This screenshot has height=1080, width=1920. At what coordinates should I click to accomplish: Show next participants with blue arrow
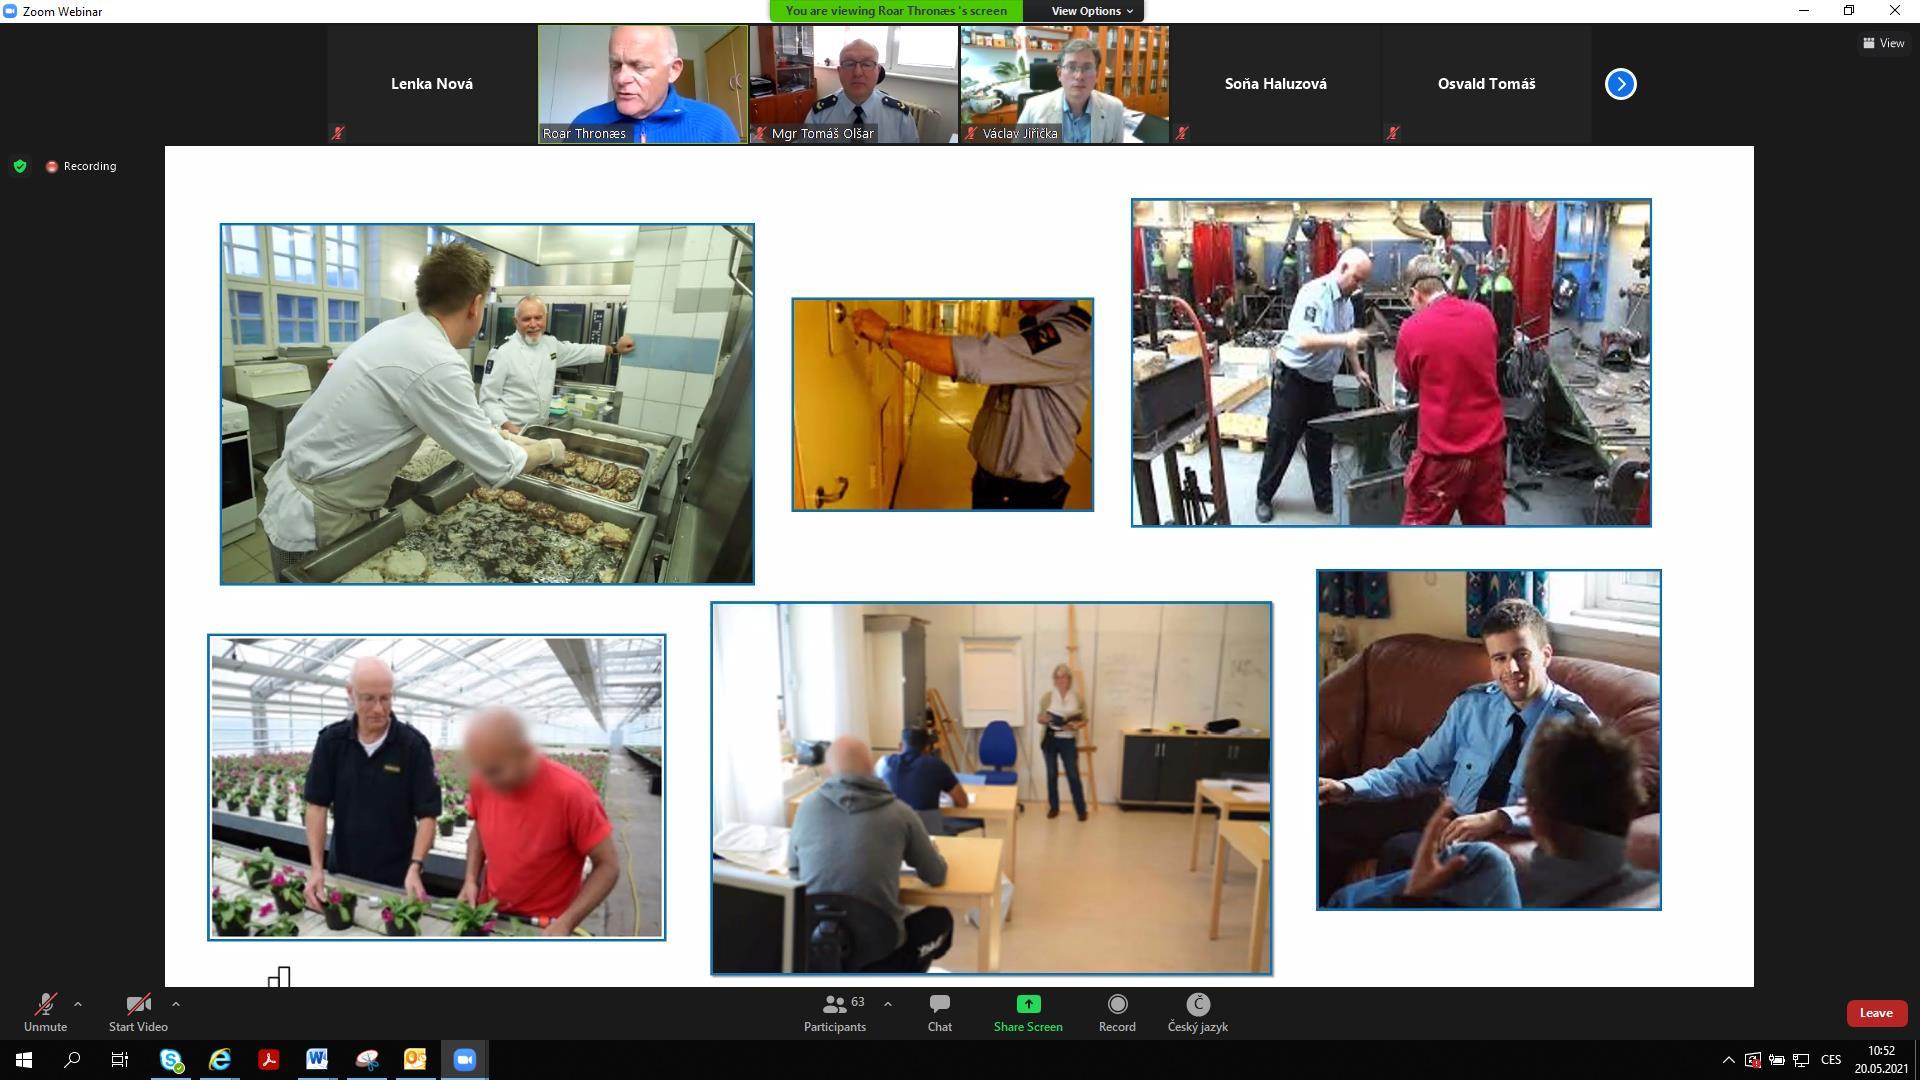1620,84
